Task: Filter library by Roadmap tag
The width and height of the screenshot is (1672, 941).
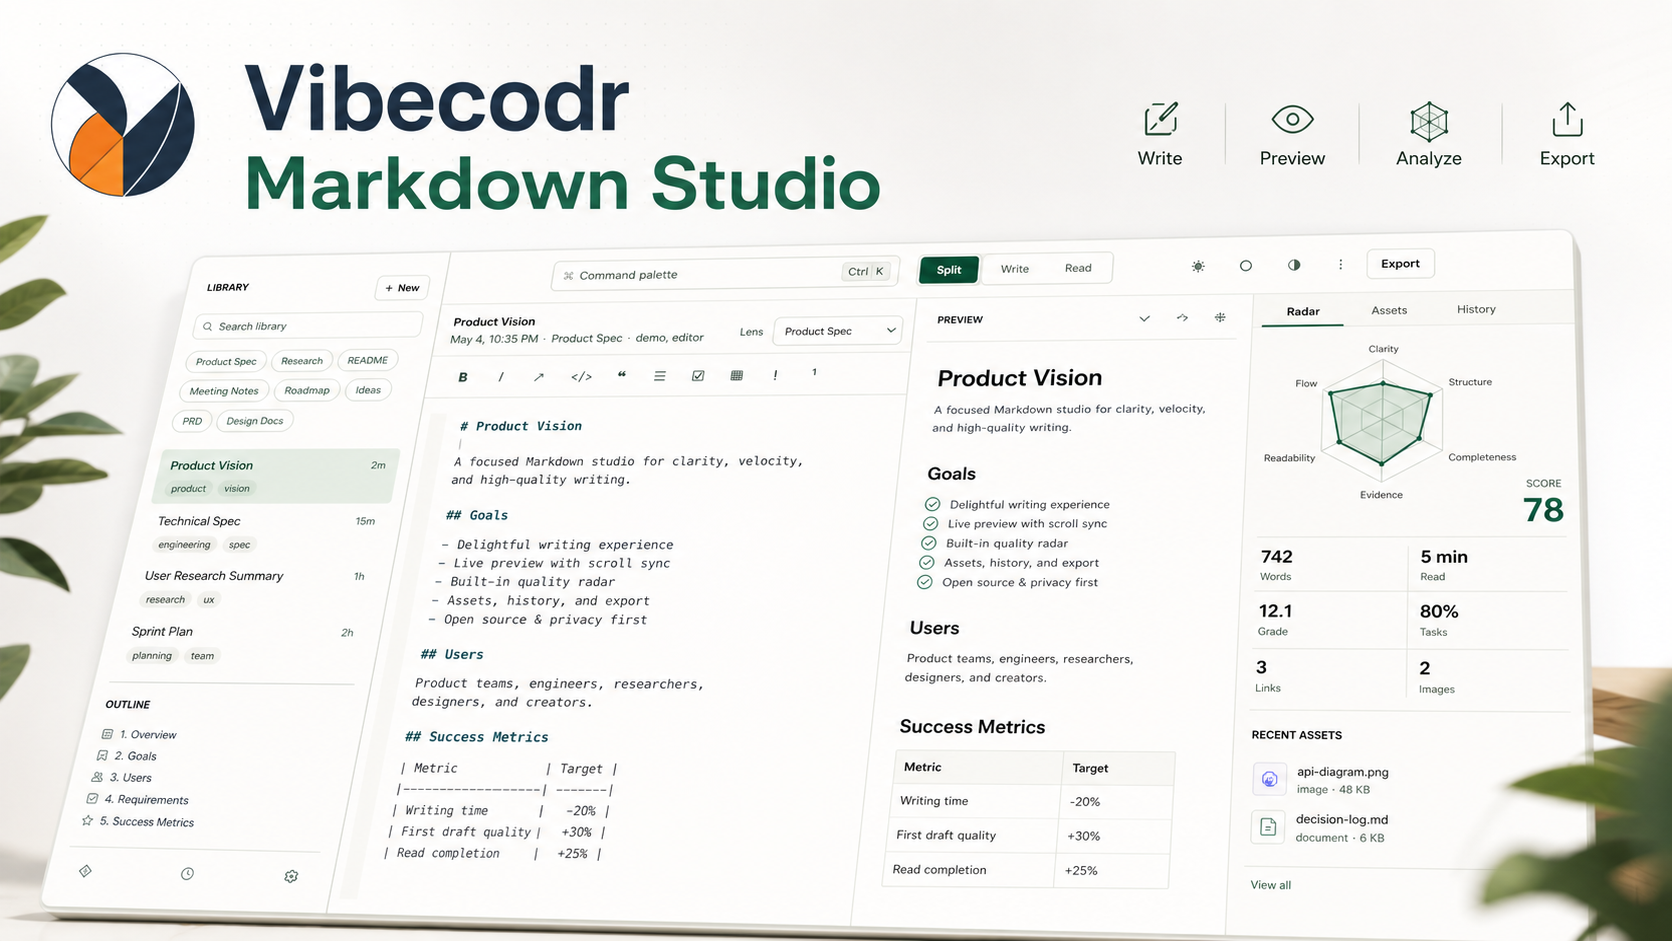Action: point(306,390)
